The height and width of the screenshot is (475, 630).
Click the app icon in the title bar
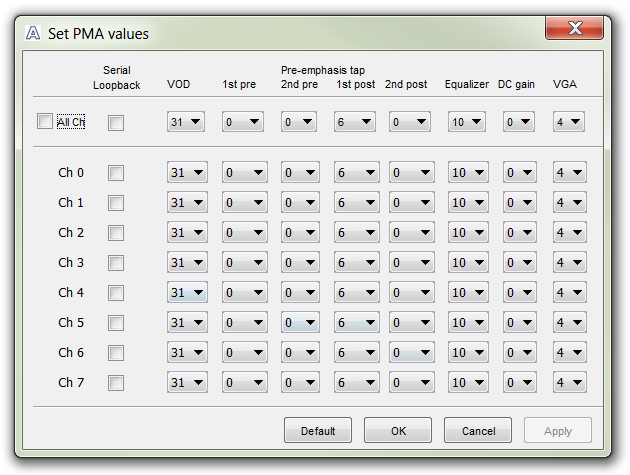coord(33,33)
